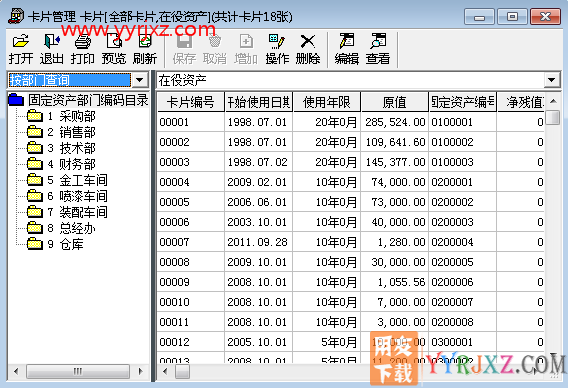Image resolution: width=568 pixels, height=388 pixels.
Task: Click the 删除 (Delete) toolbar icon
Action: coord(308,49)
